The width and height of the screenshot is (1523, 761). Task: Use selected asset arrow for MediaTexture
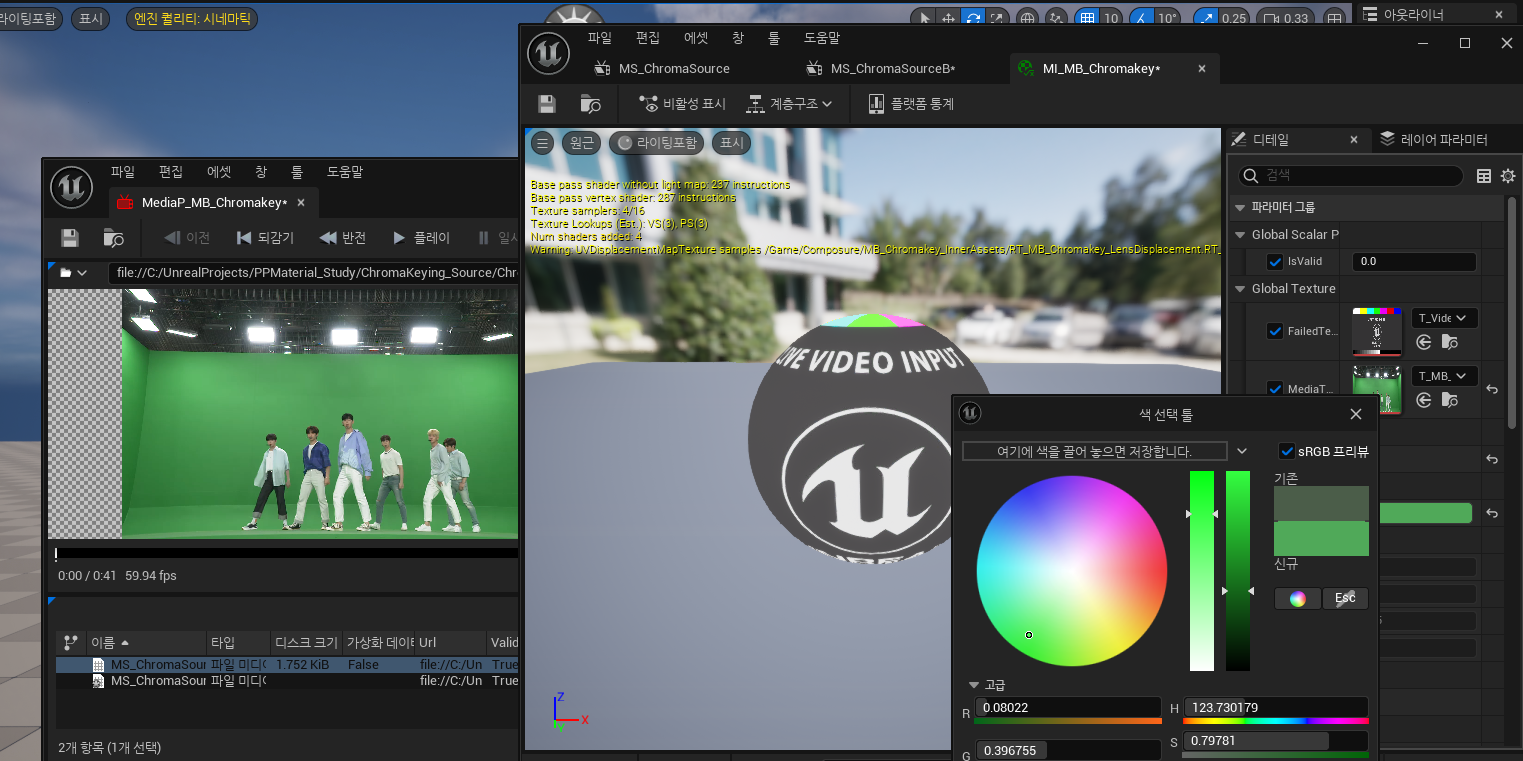click(x=1424, y=401)
